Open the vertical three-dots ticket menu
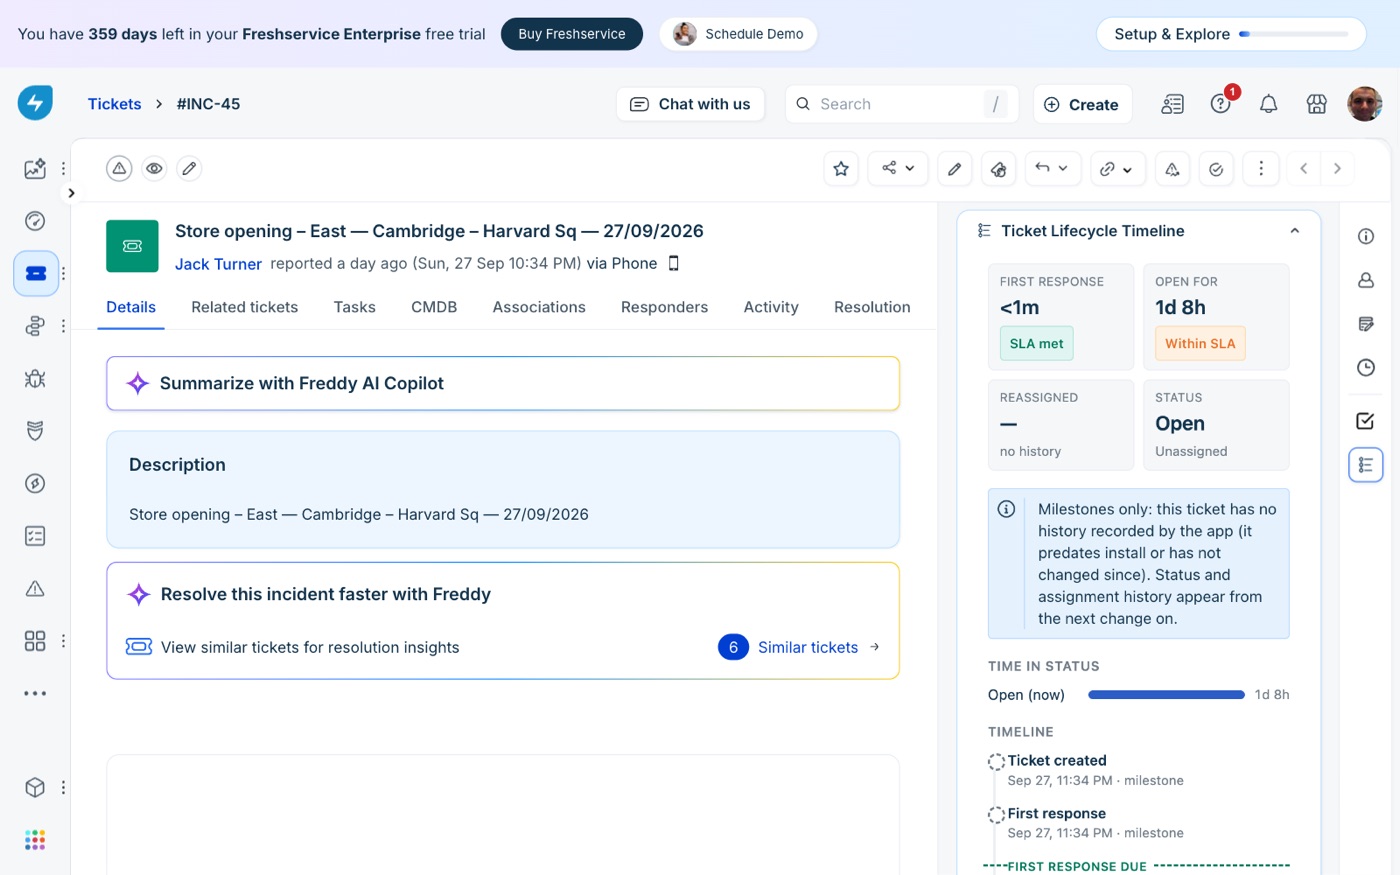Screen dimensions: 1400x875 point(1260,169)
